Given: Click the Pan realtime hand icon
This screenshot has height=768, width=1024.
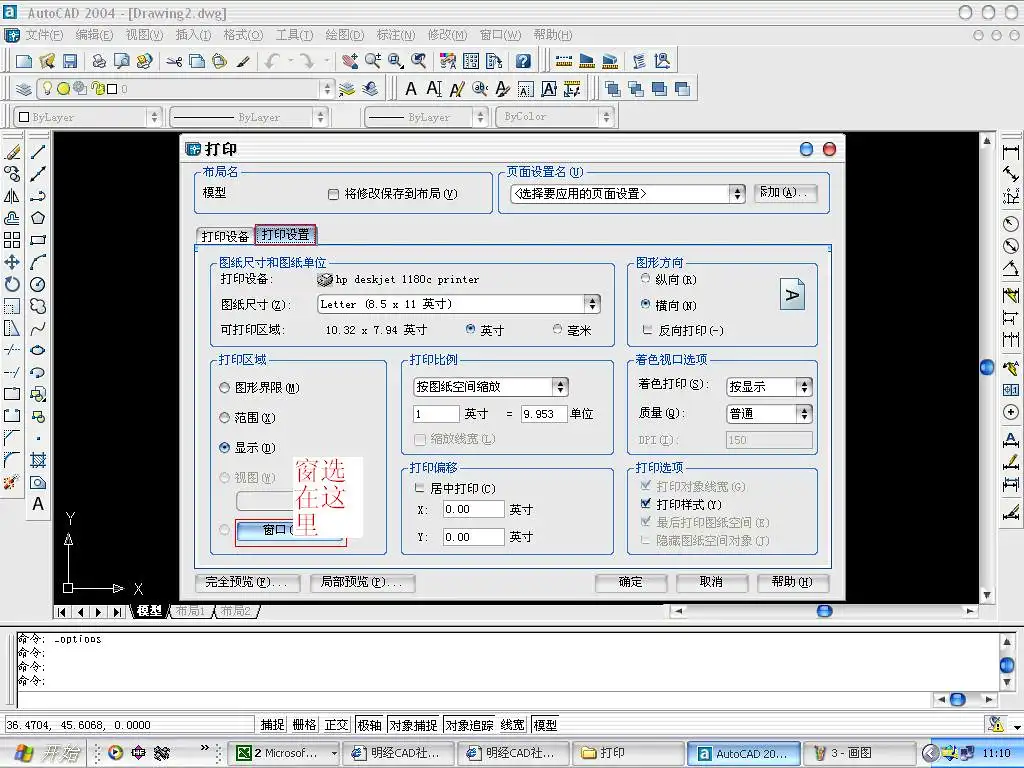Looking at the screenshot, I should pos(350,61).
